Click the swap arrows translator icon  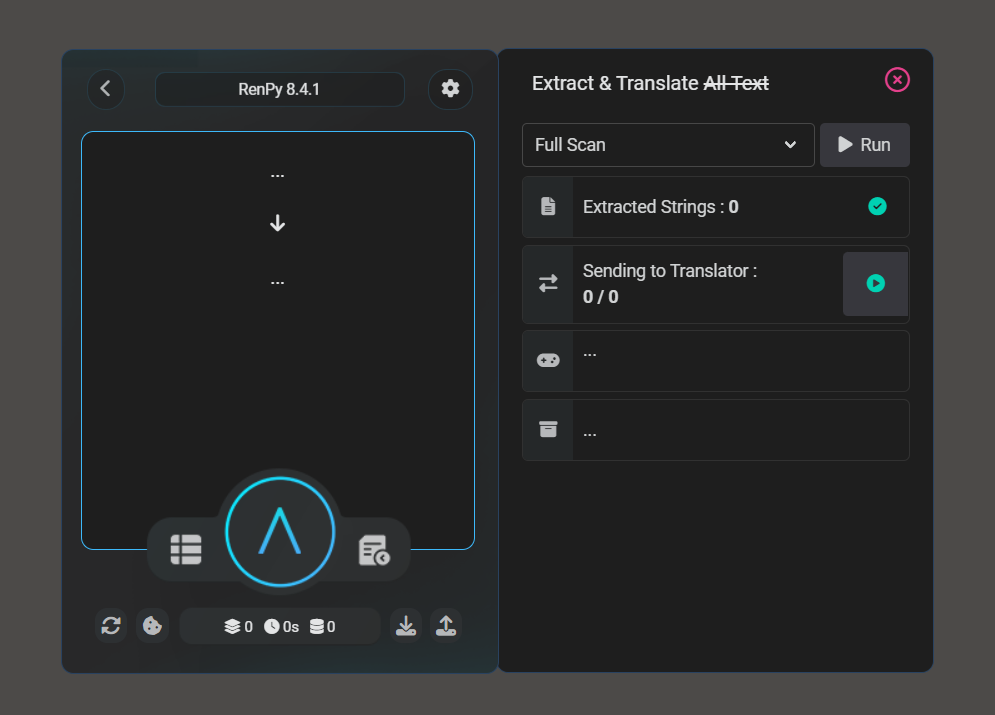coord(548,284)
